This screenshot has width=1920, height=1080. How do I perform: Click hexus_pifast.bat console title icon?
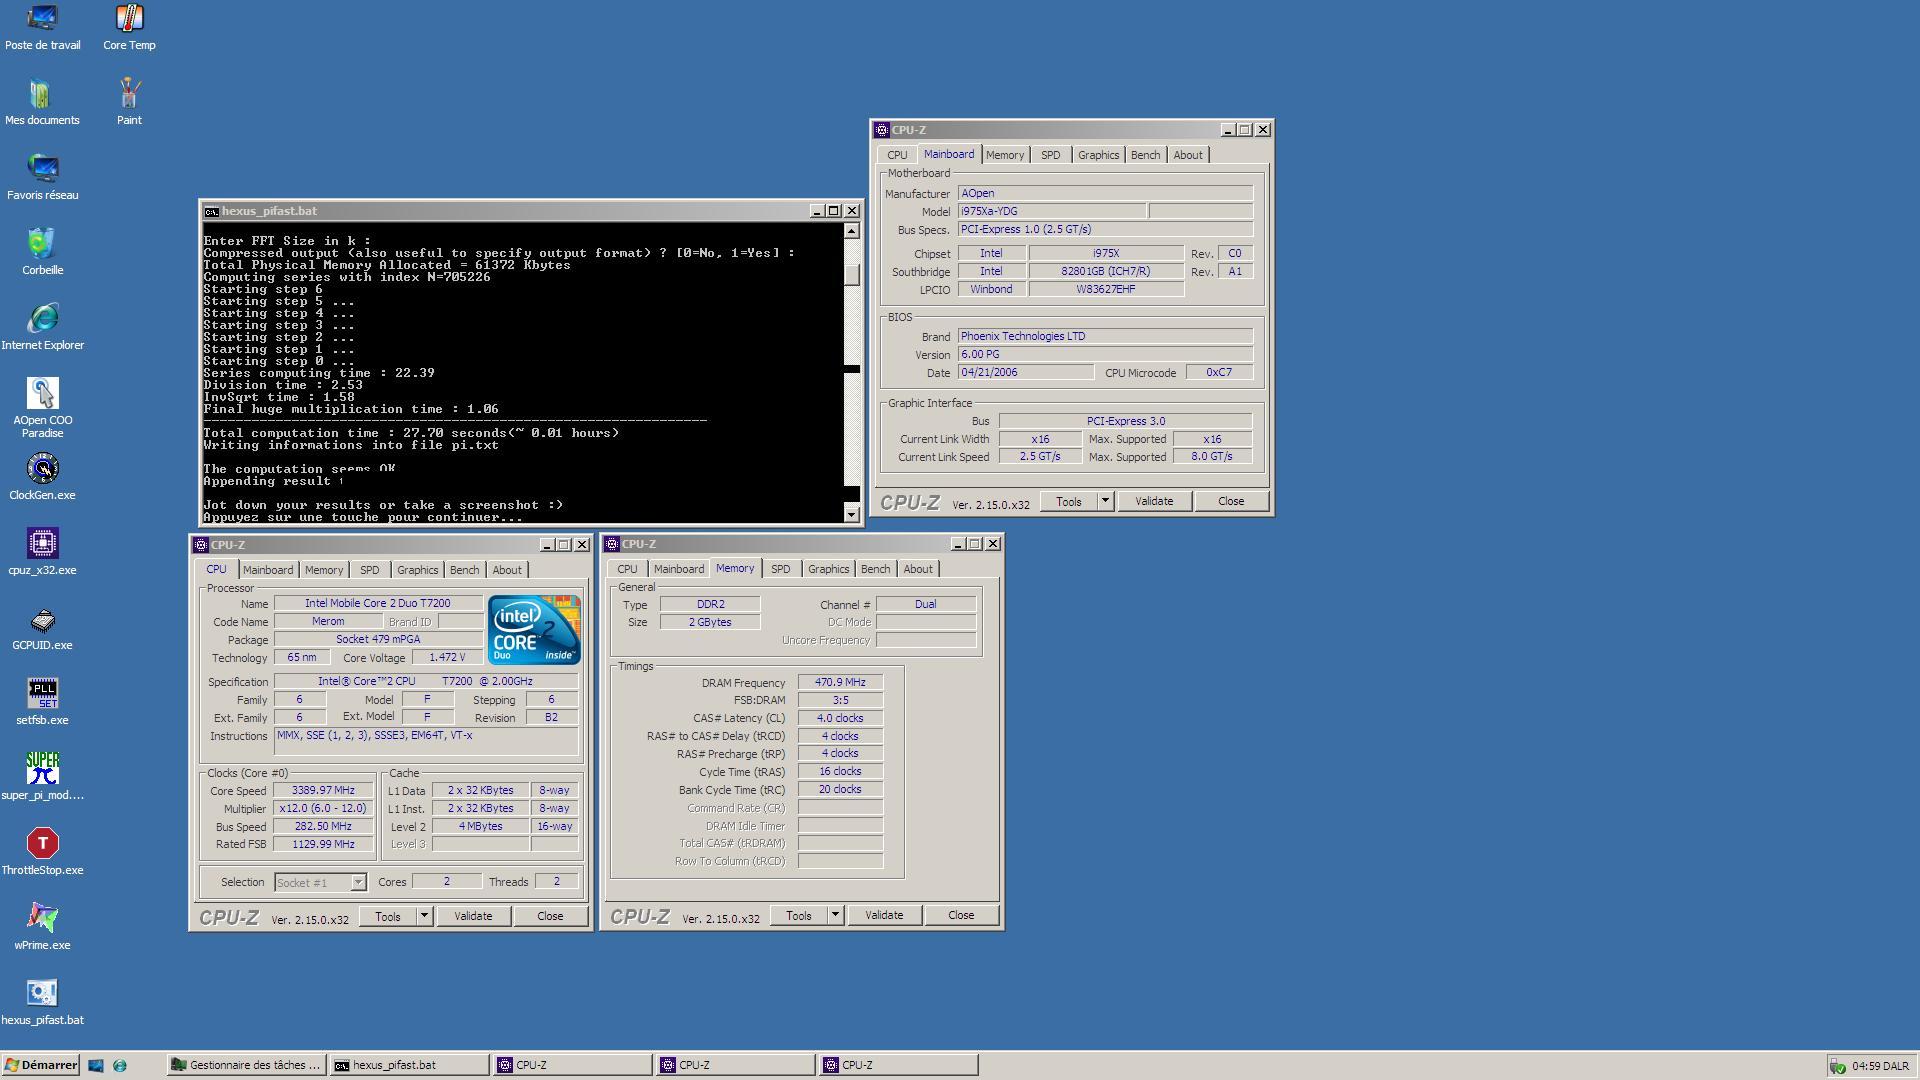tap(211, 211)
